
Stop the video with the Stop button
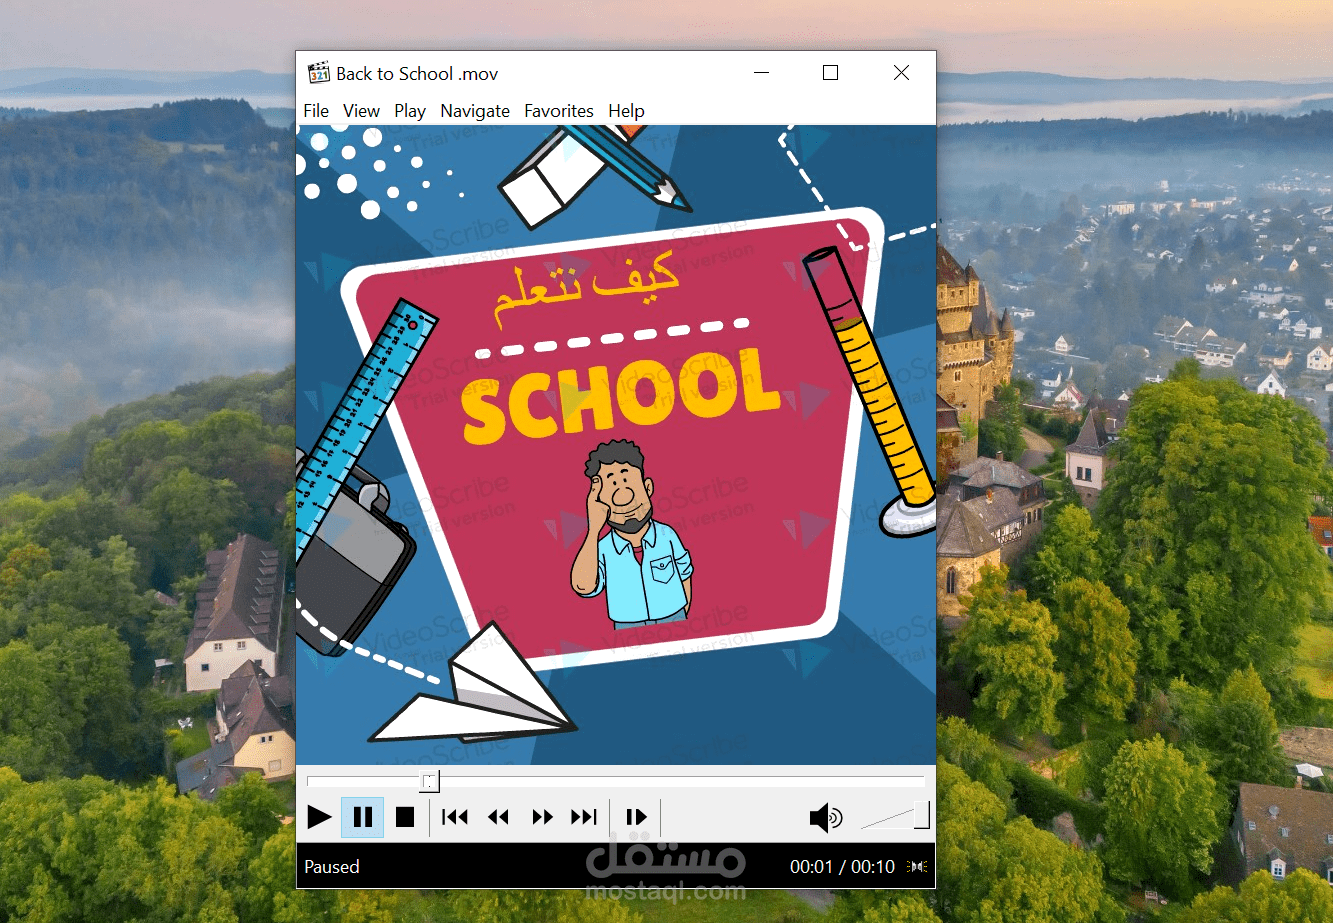tap(405, 818)
